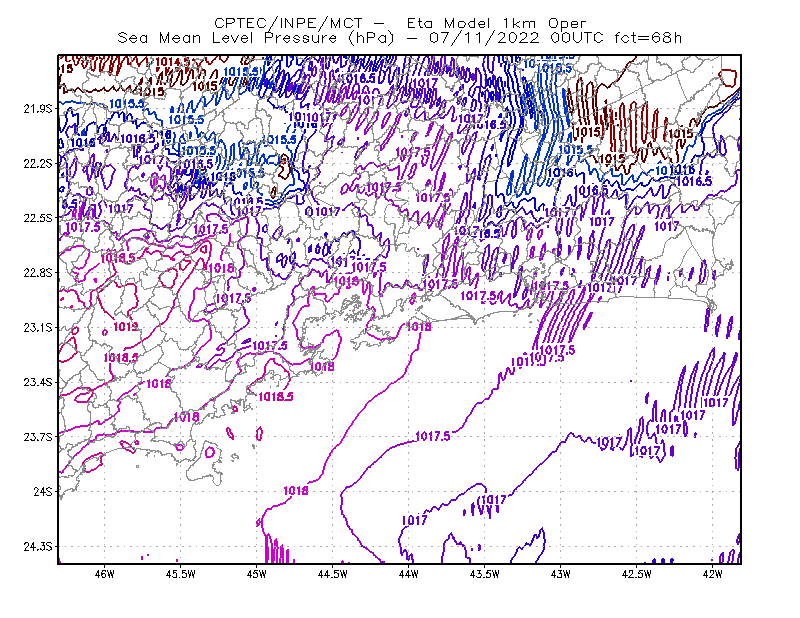Screen dimensions: 800x618
Task: Click the 22.5S latitude axis label
Action: (38, 218)
